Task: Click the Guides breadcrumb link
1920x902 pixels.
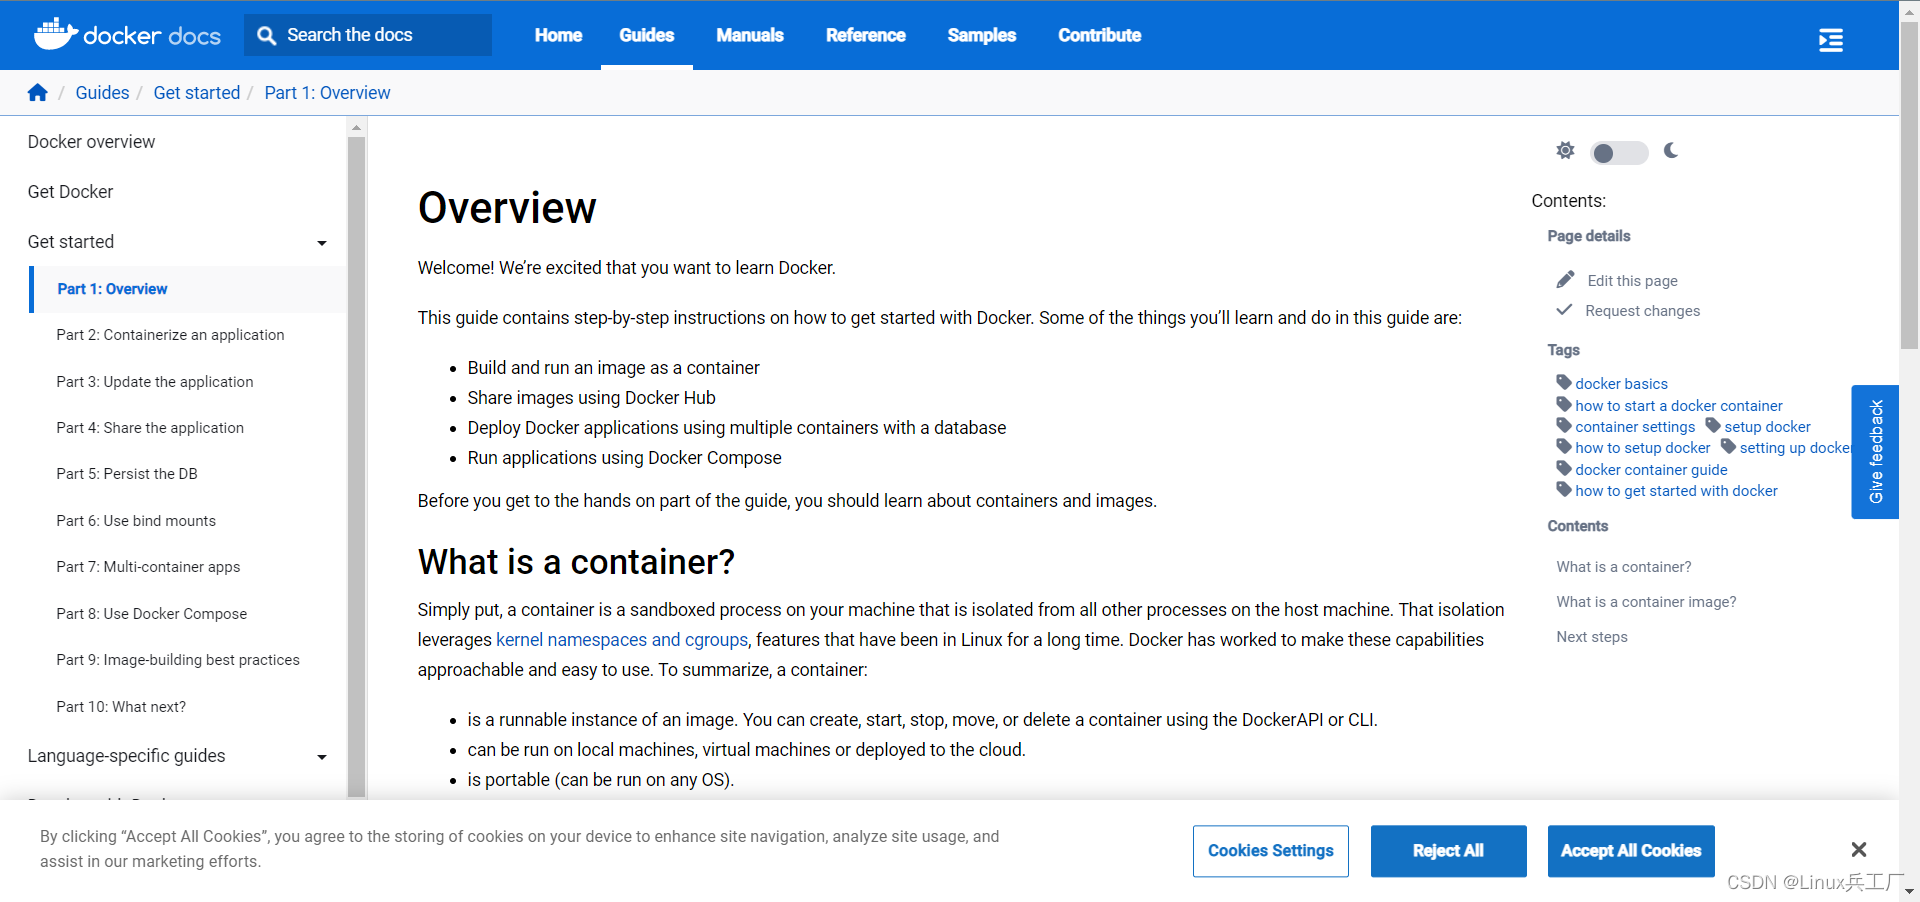Action: pyautogui.click(x=102, y=93)
